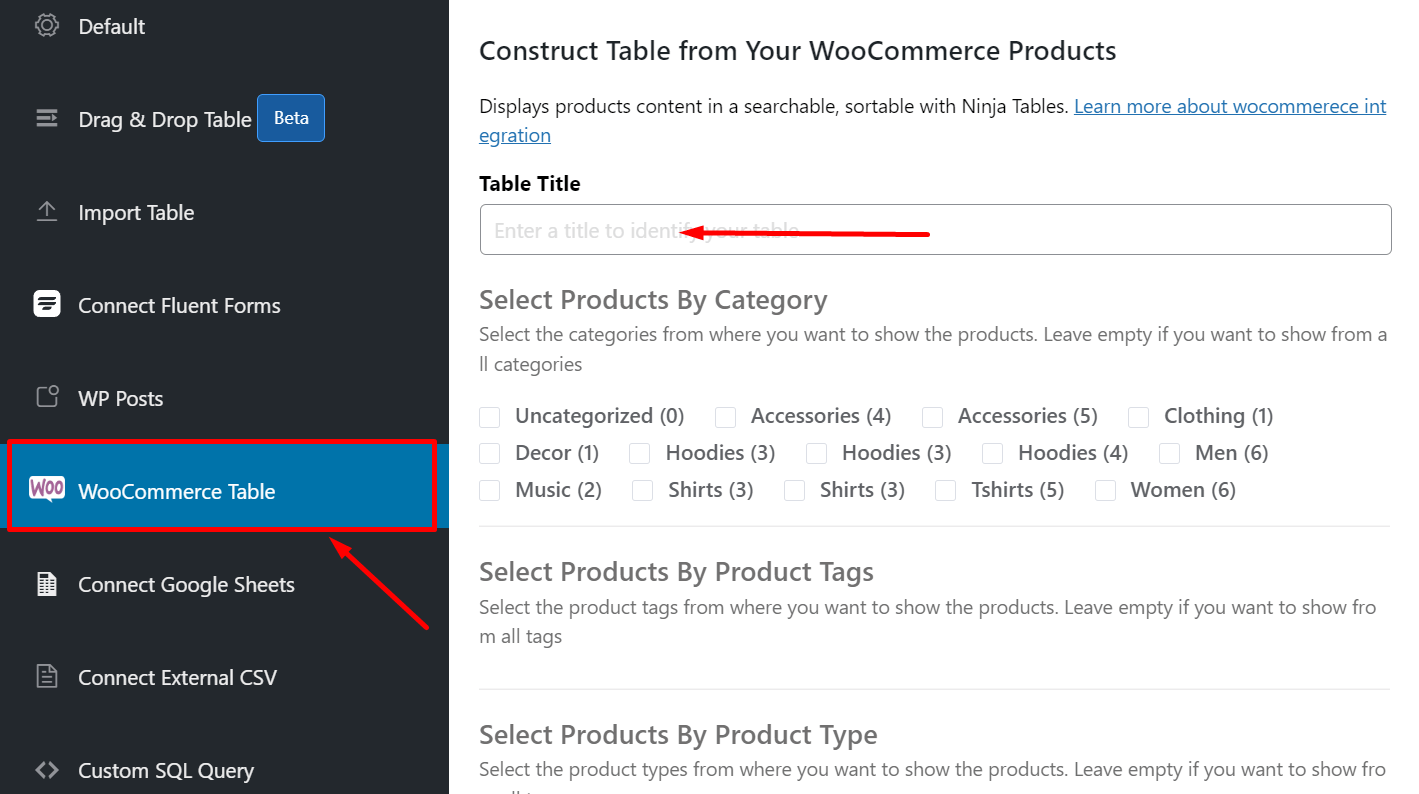The width and height of the screenshot is (1419, 794).
Task: Enable the Hoodies (3) category filter
Action: pyautogui.click(x=639, y=452)
